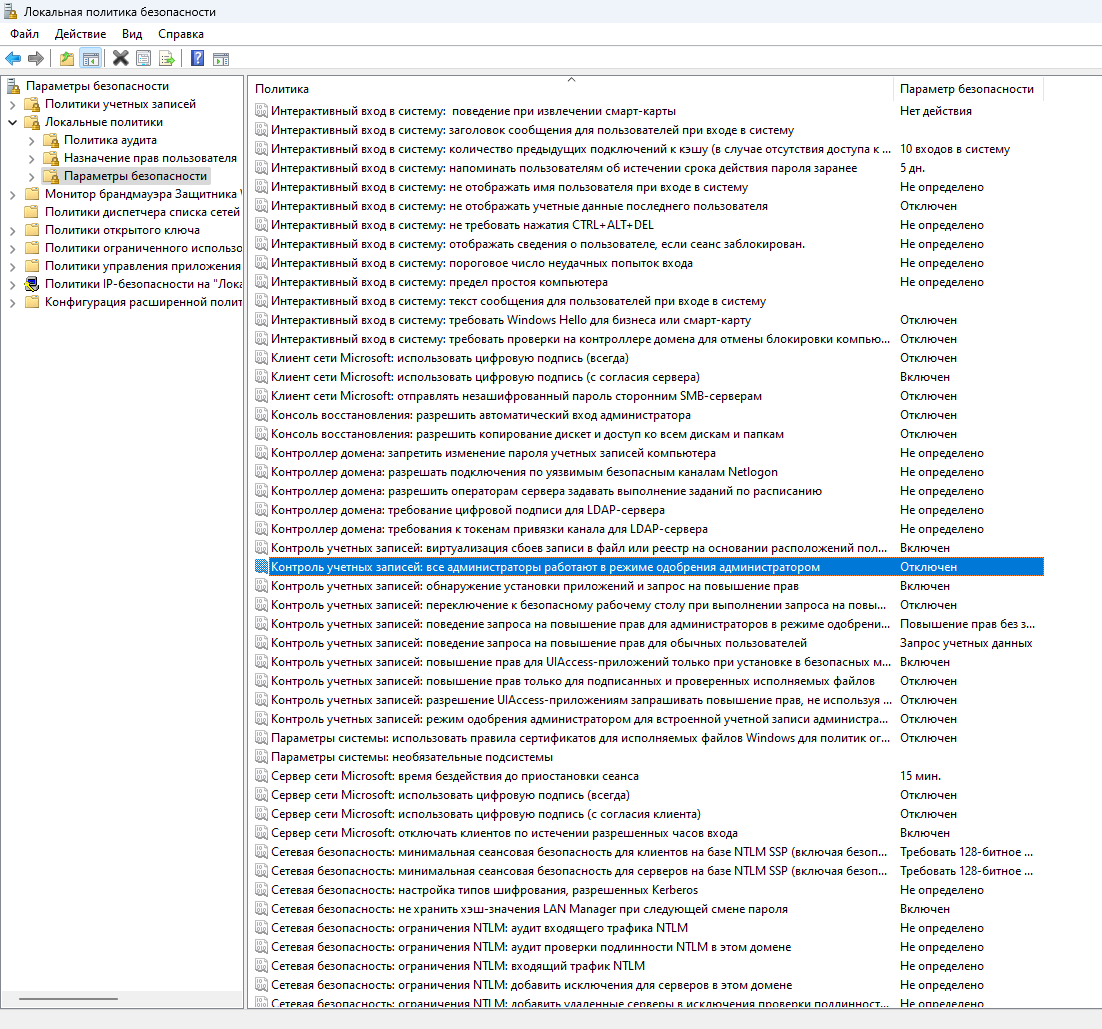Viewport: 1102px width, 1029px height.
Task: Open the Действие menu
Action: 80,34
